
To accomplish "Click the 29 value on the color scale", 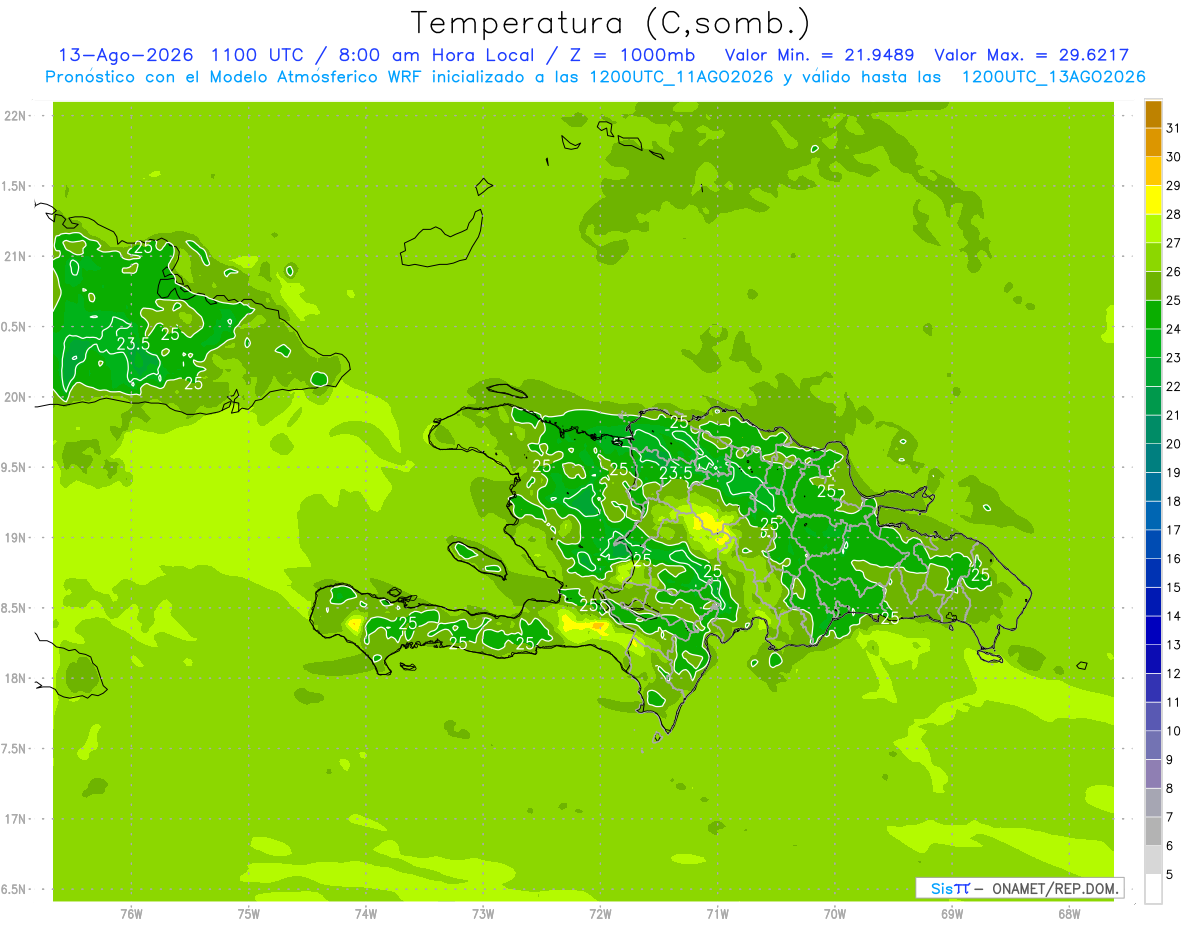I will pos(1173,186).
